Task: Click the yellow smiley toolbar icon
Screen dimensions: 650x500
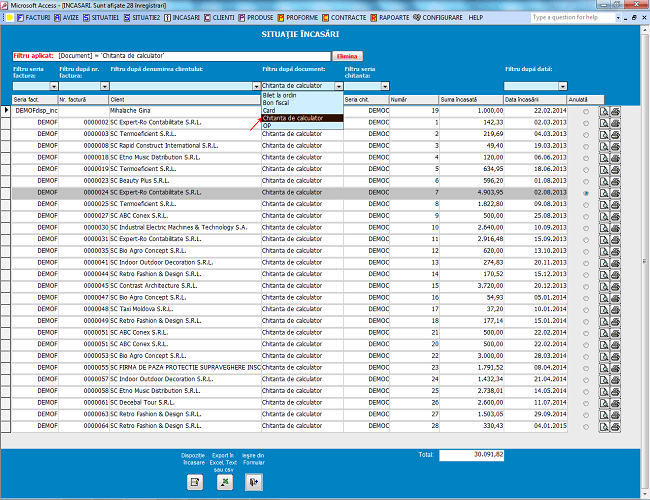Action: click(10, 18)
